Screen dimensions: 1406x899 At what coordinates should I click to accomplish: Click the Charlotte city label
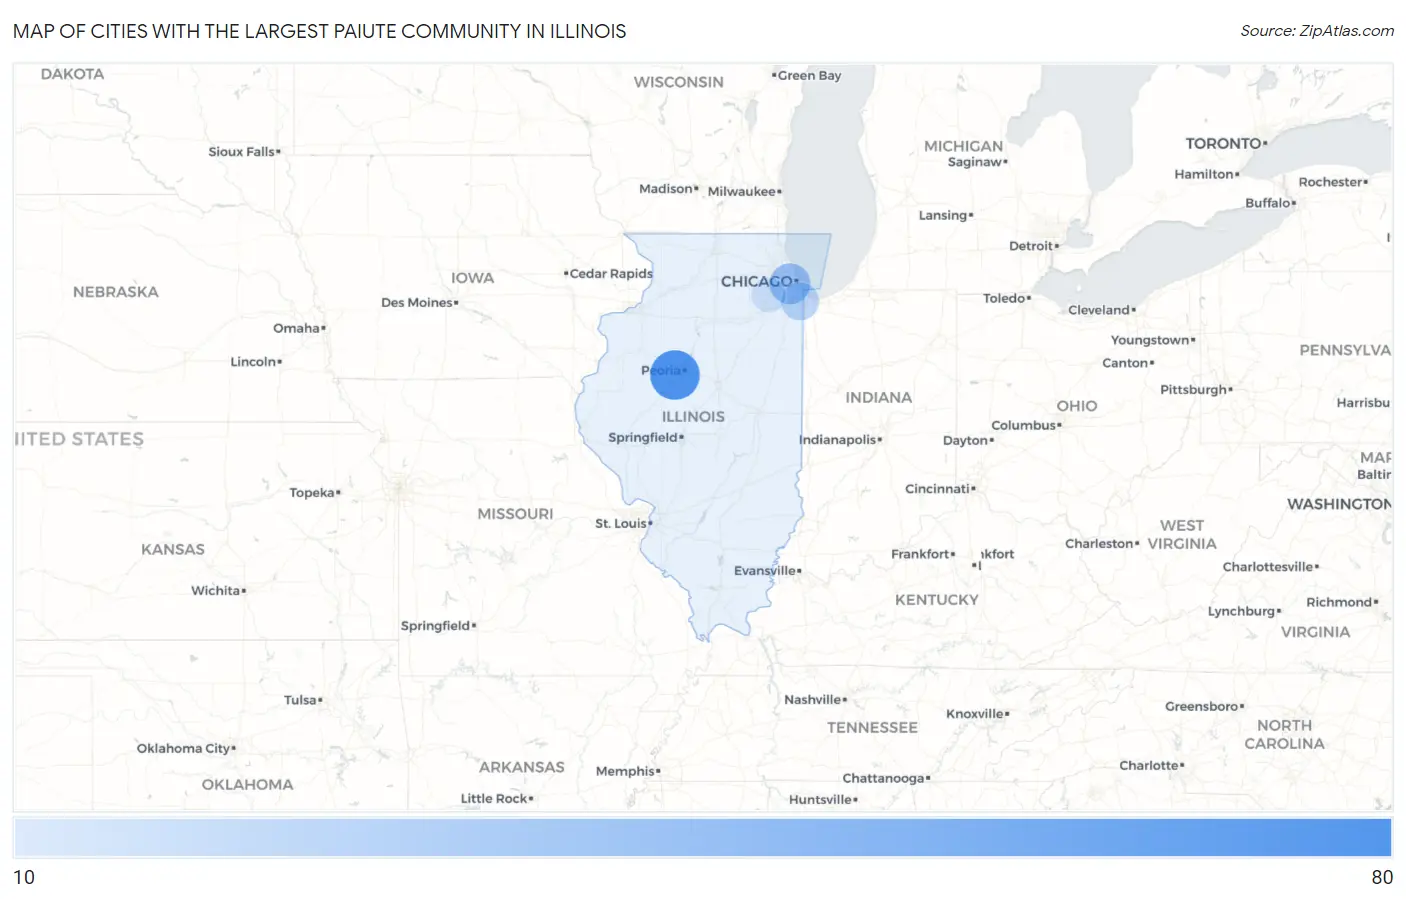1151,765
